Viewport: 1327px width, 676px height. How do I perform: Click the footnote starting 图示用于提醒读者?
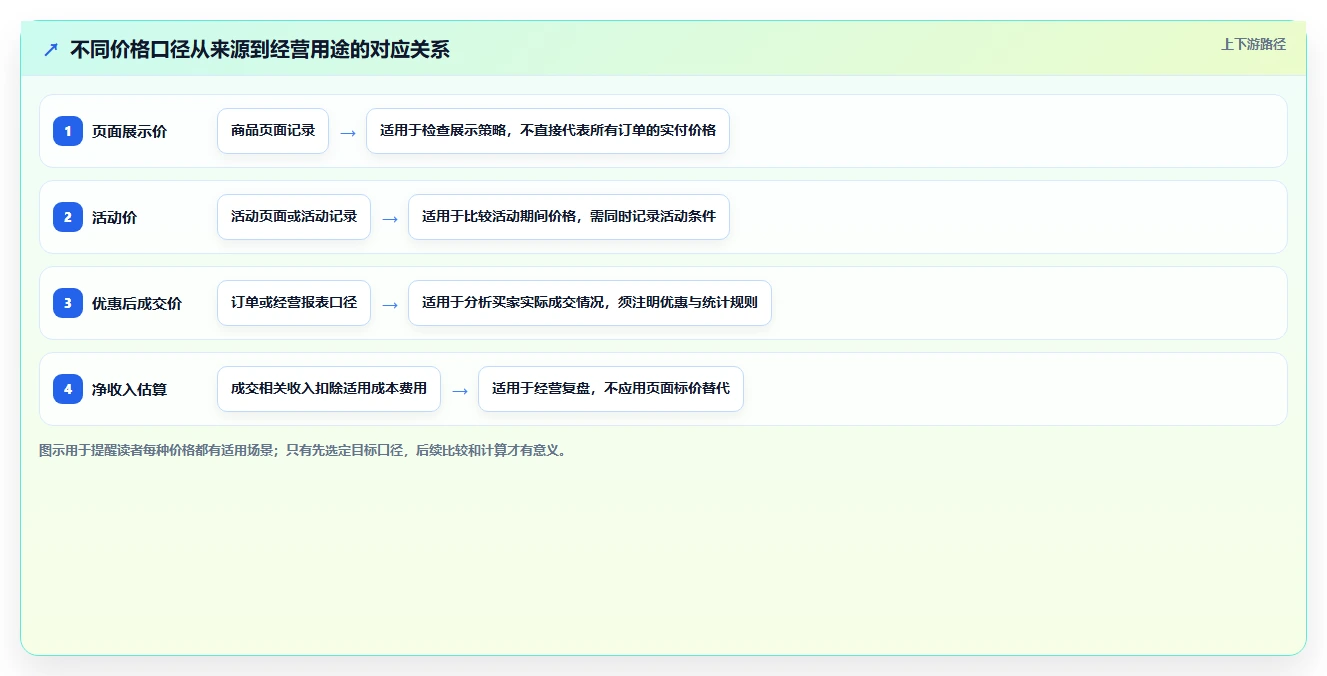pyautogui.click(x=304, y=451)
